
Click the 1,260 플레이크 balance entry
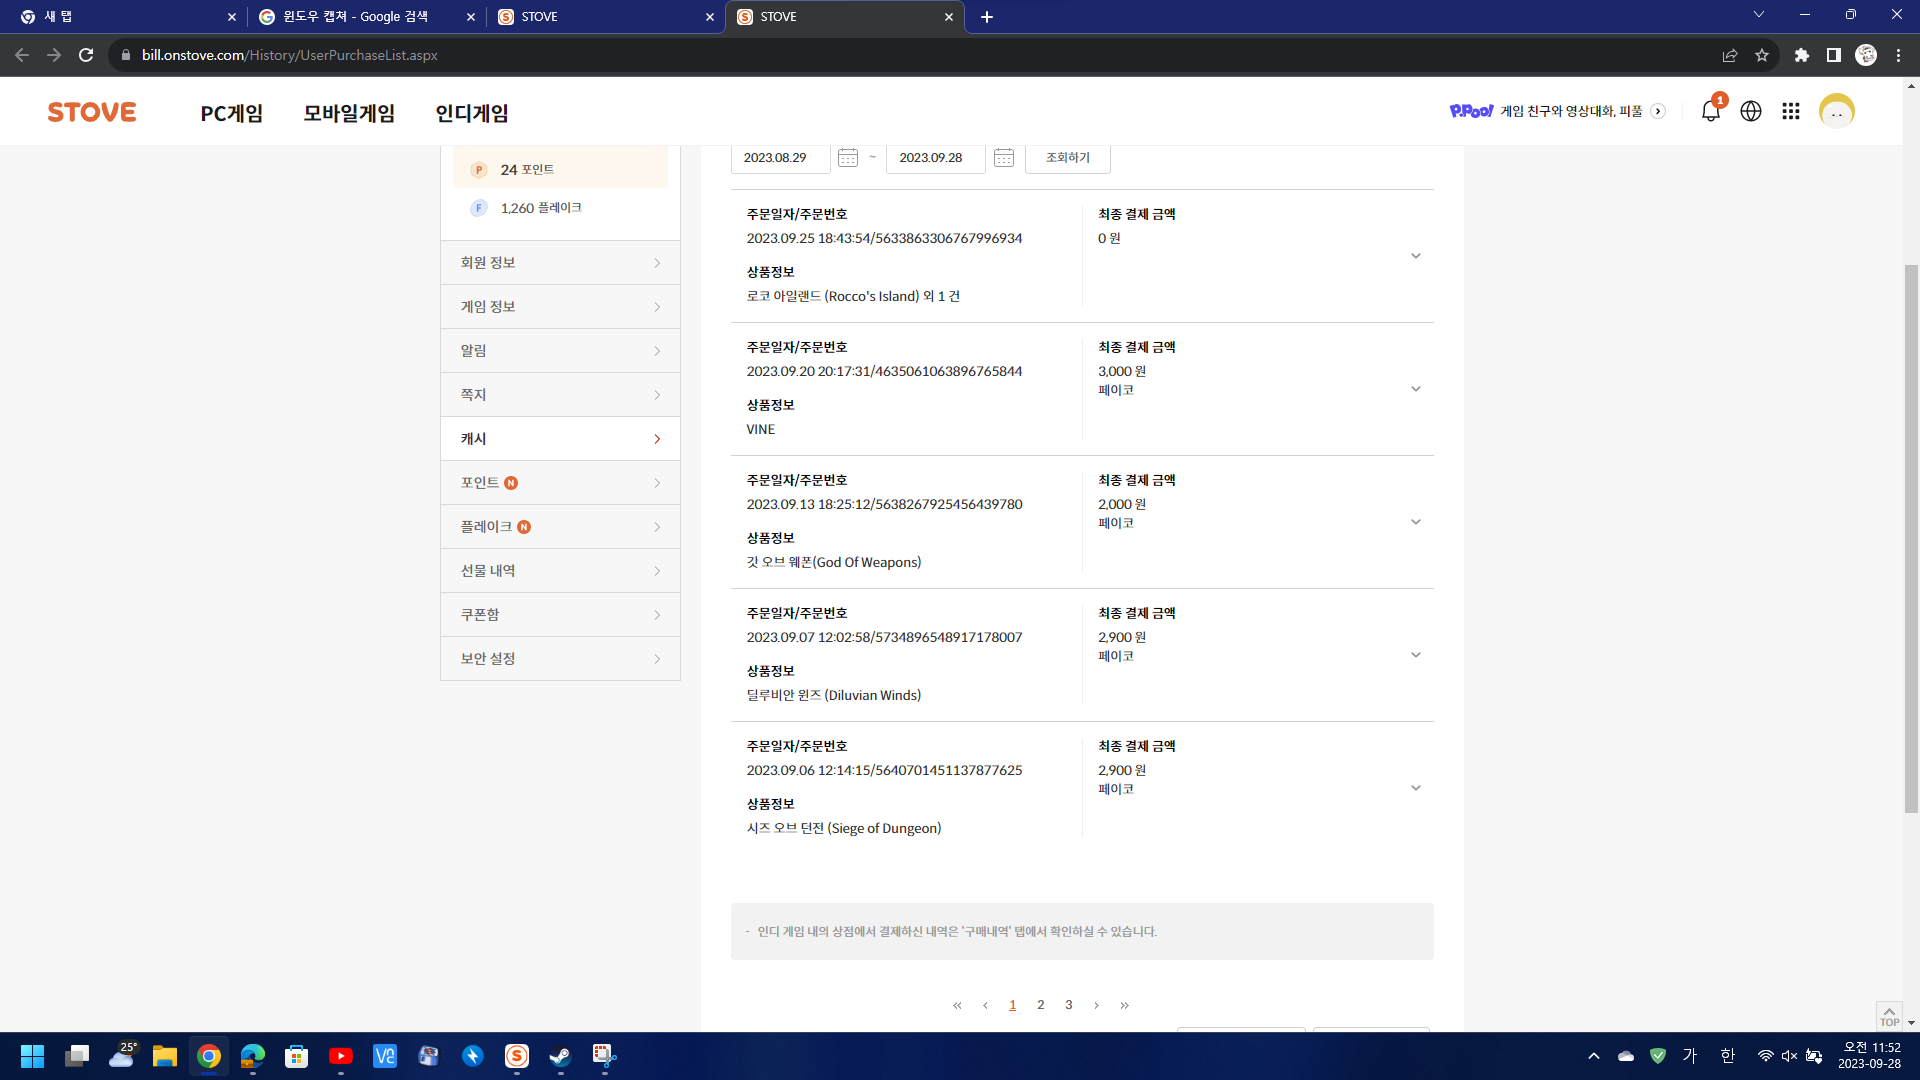point(560,208)
